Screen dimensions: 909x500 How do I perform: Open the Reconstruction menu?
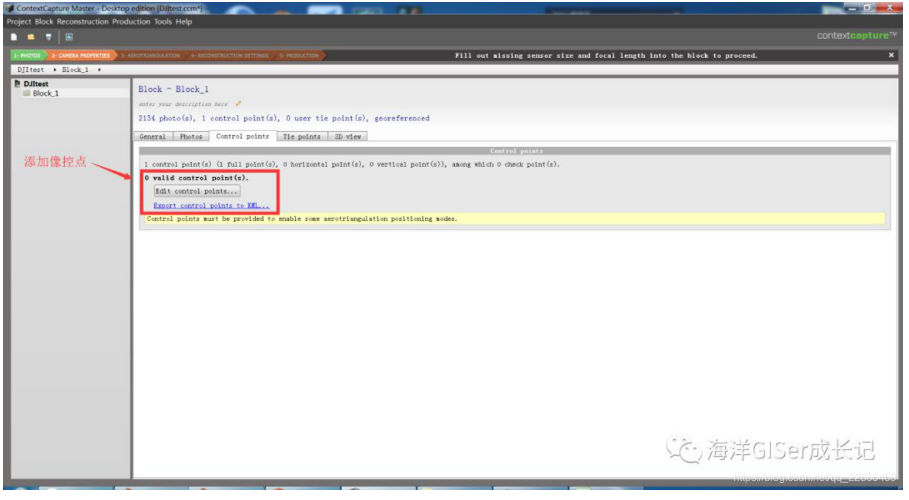(x=82, y=21)
